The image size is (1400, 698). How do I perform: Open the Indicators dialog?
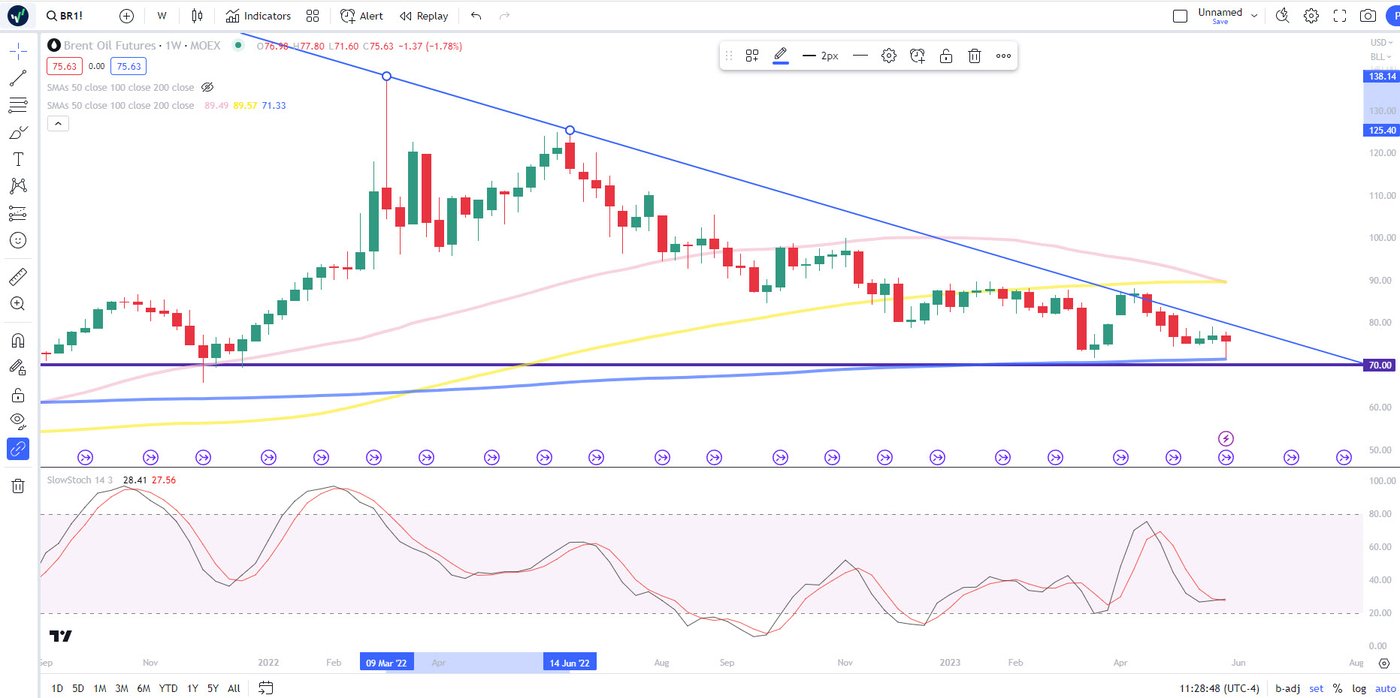(258, 16)
